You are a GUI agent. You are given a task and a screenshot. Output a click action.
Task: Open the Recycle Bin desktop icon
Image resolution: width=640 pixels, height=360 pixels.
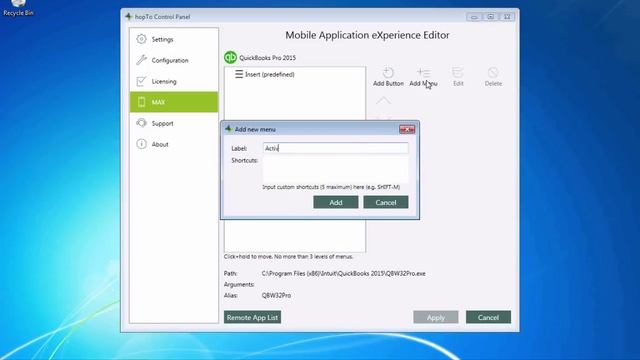pos(18,8)
